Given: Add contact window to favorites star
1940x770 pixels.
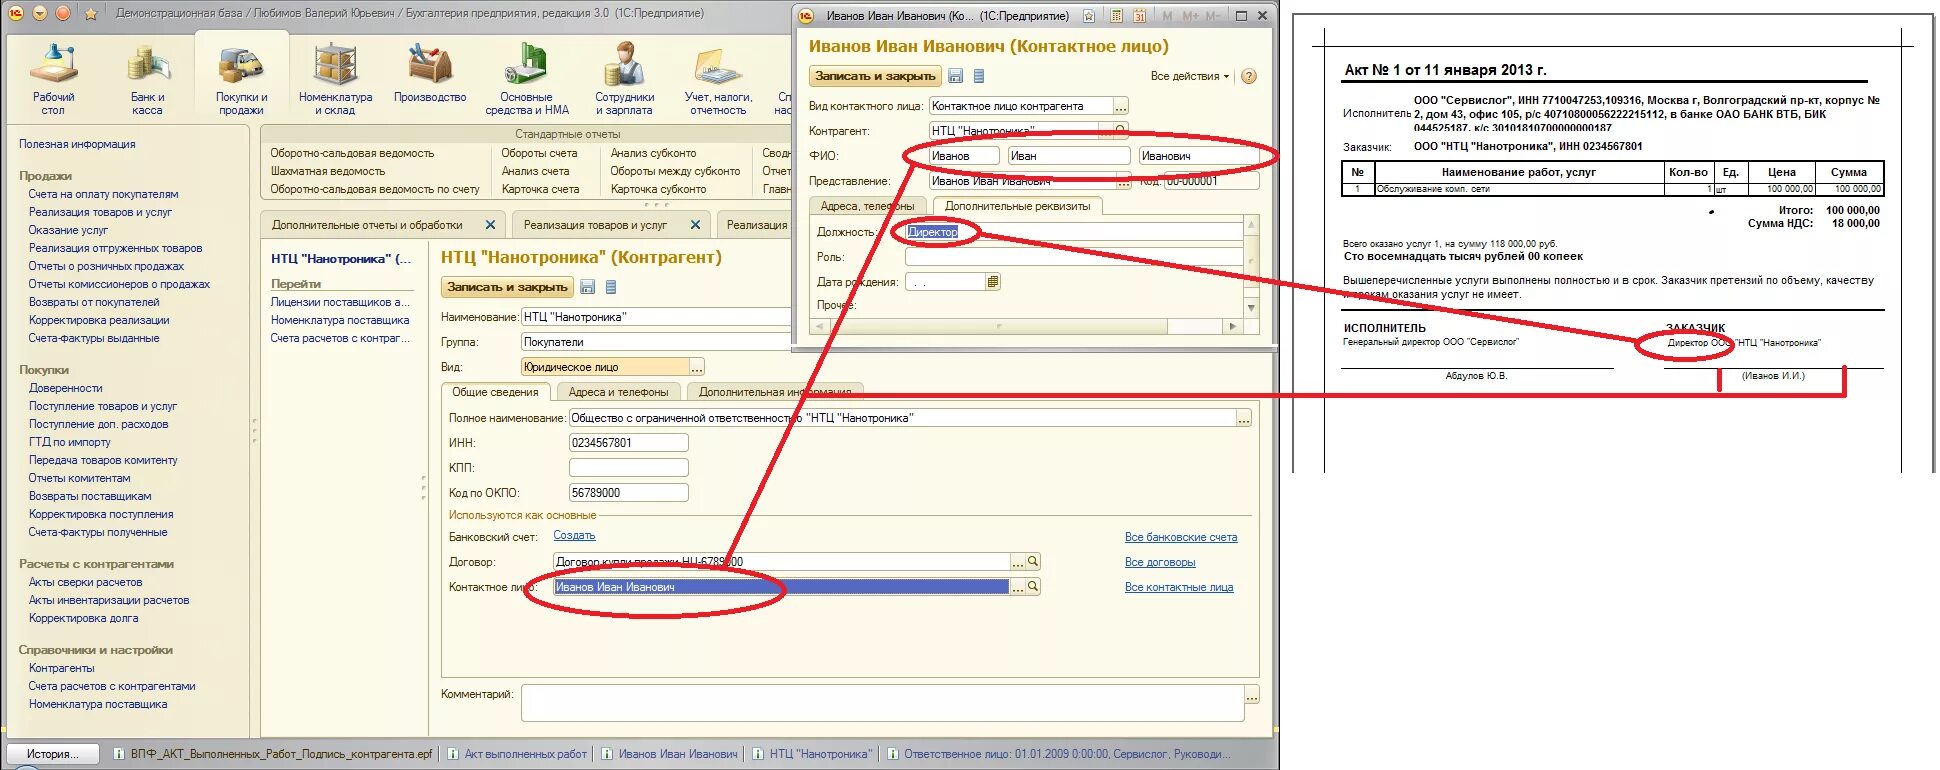Looking at the screenshot, I should 1089,16.
